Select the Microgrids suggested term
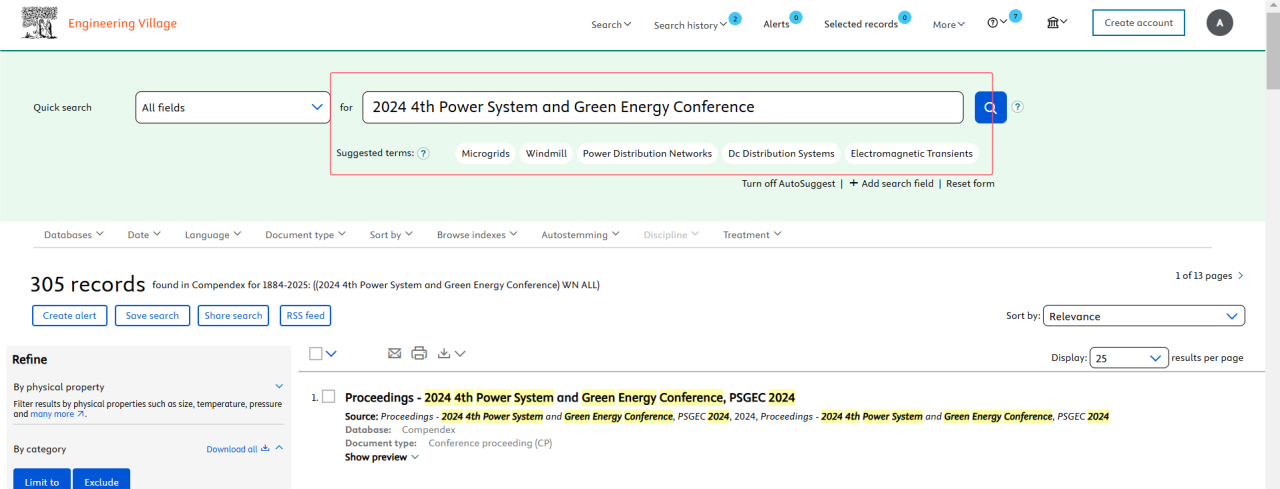The image size is (1280, 489). tap(486, 154)
